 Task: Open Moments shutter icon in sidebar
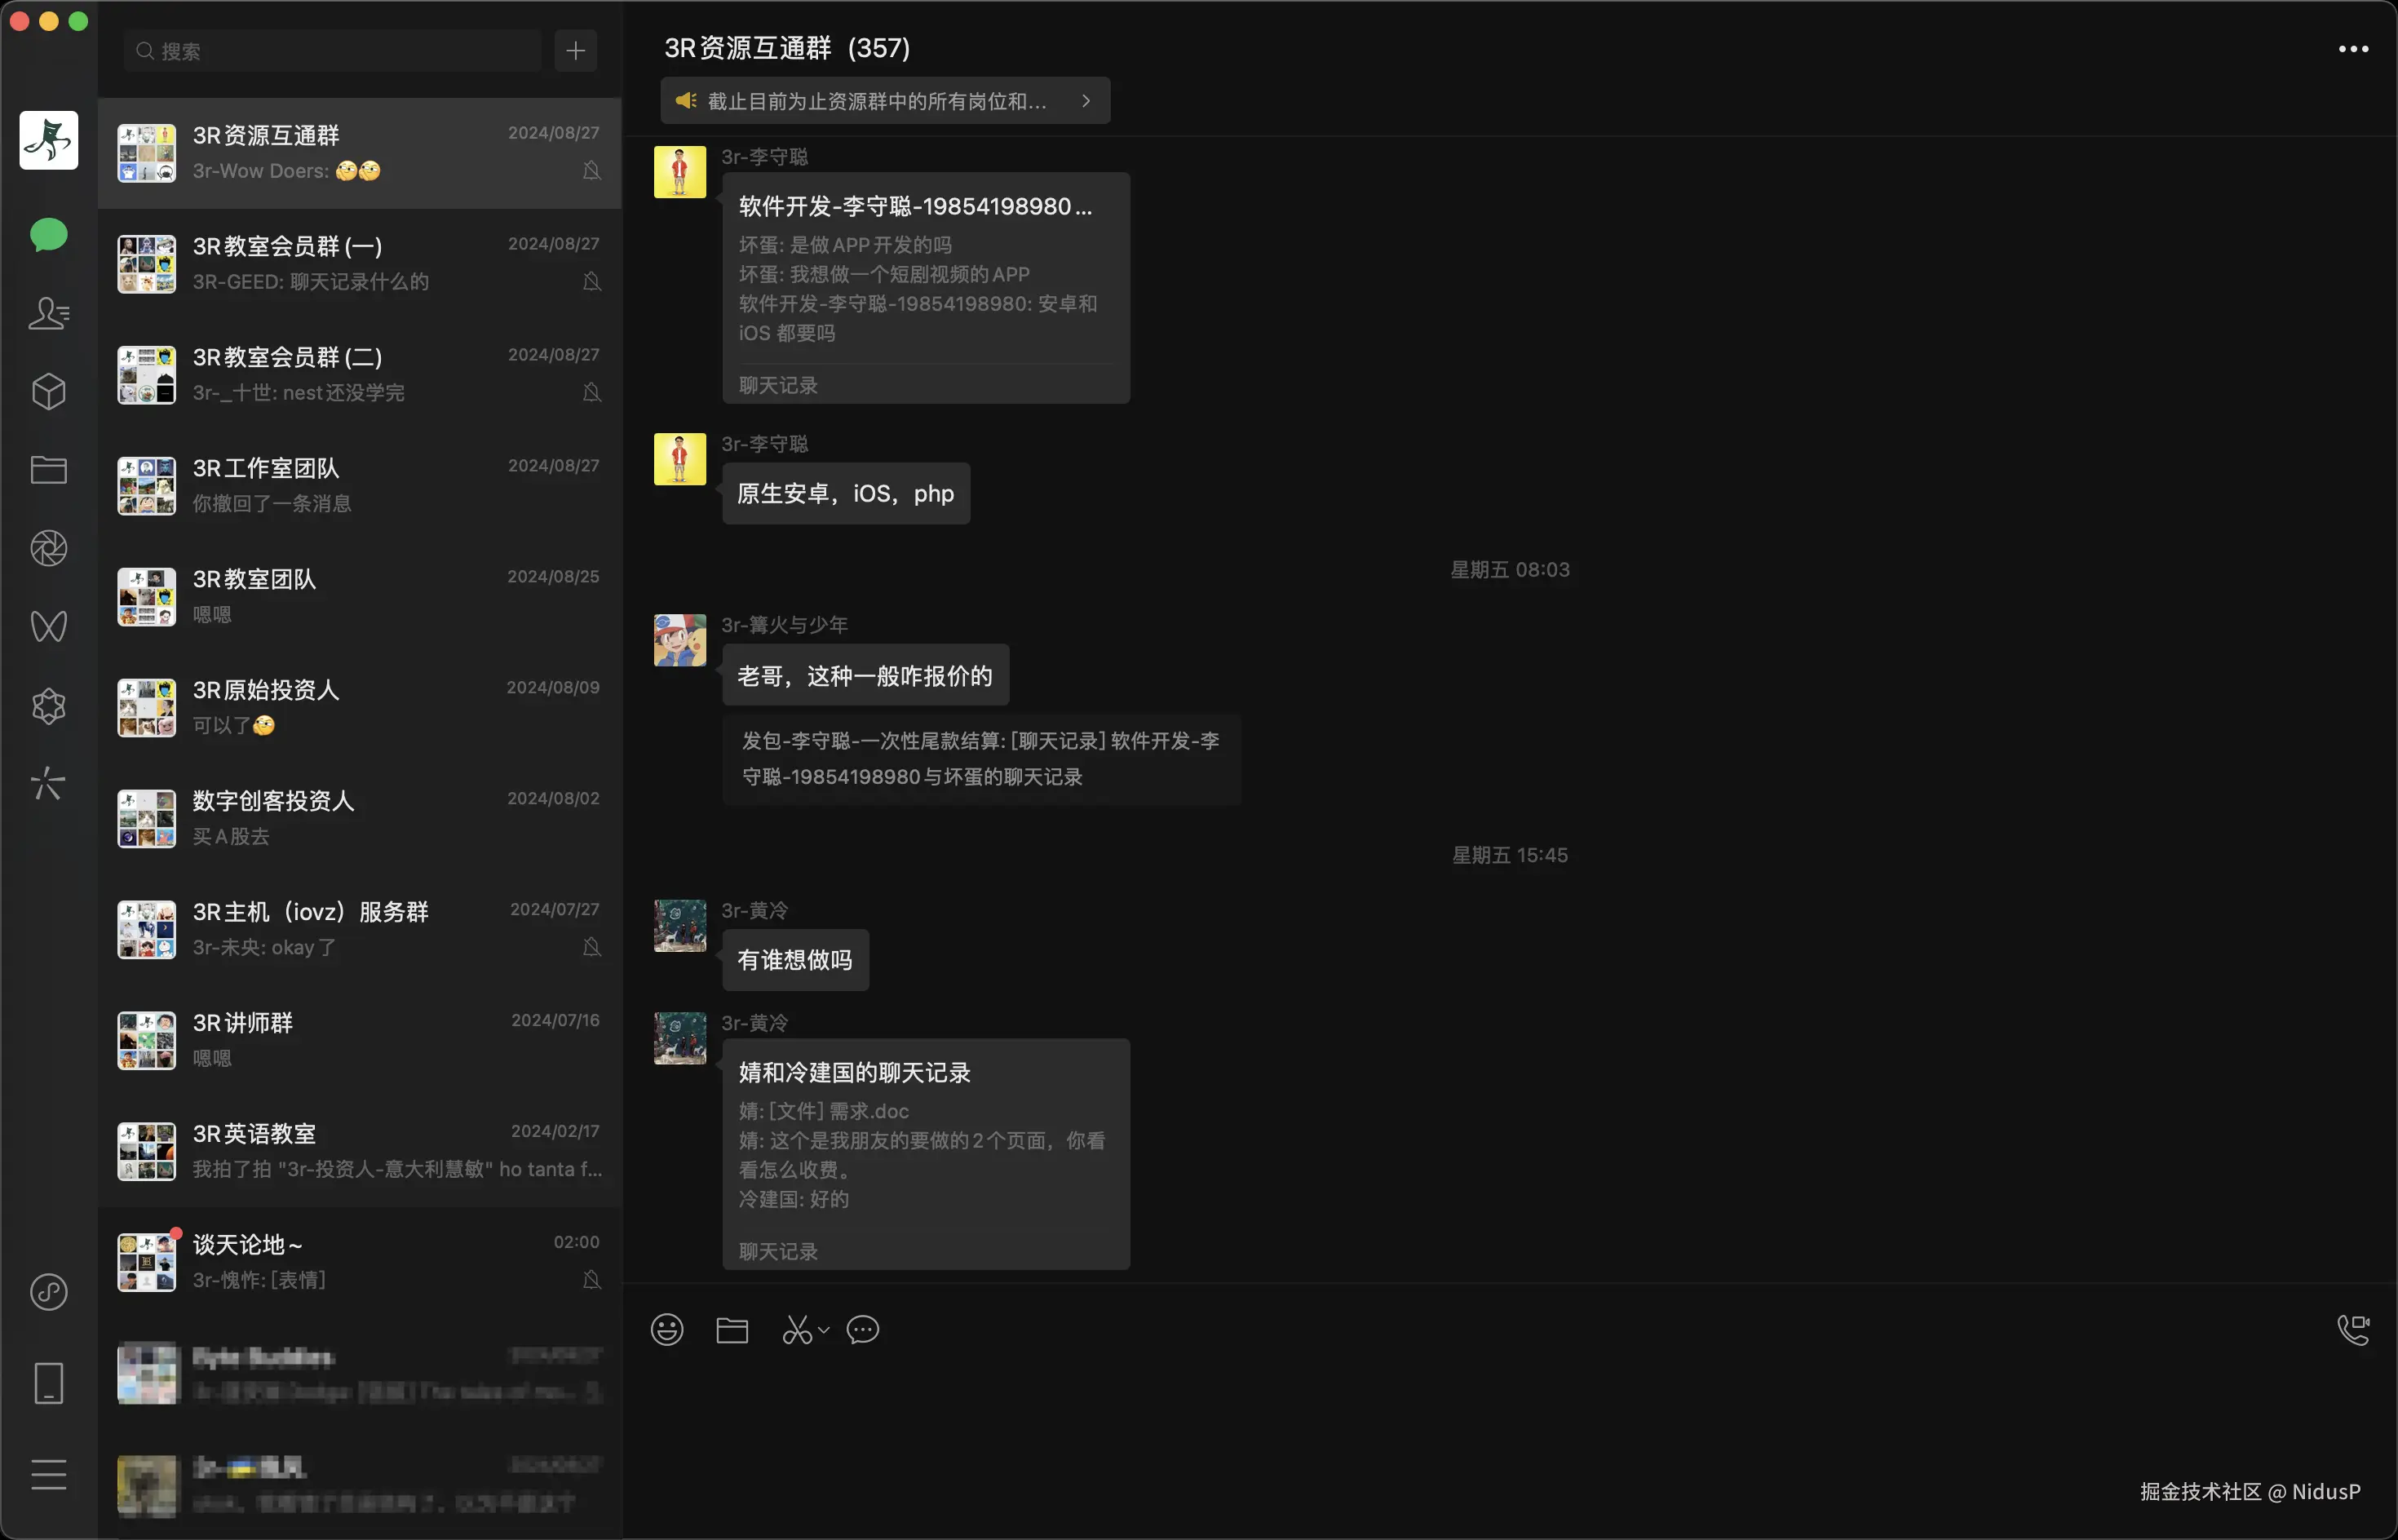48,548
